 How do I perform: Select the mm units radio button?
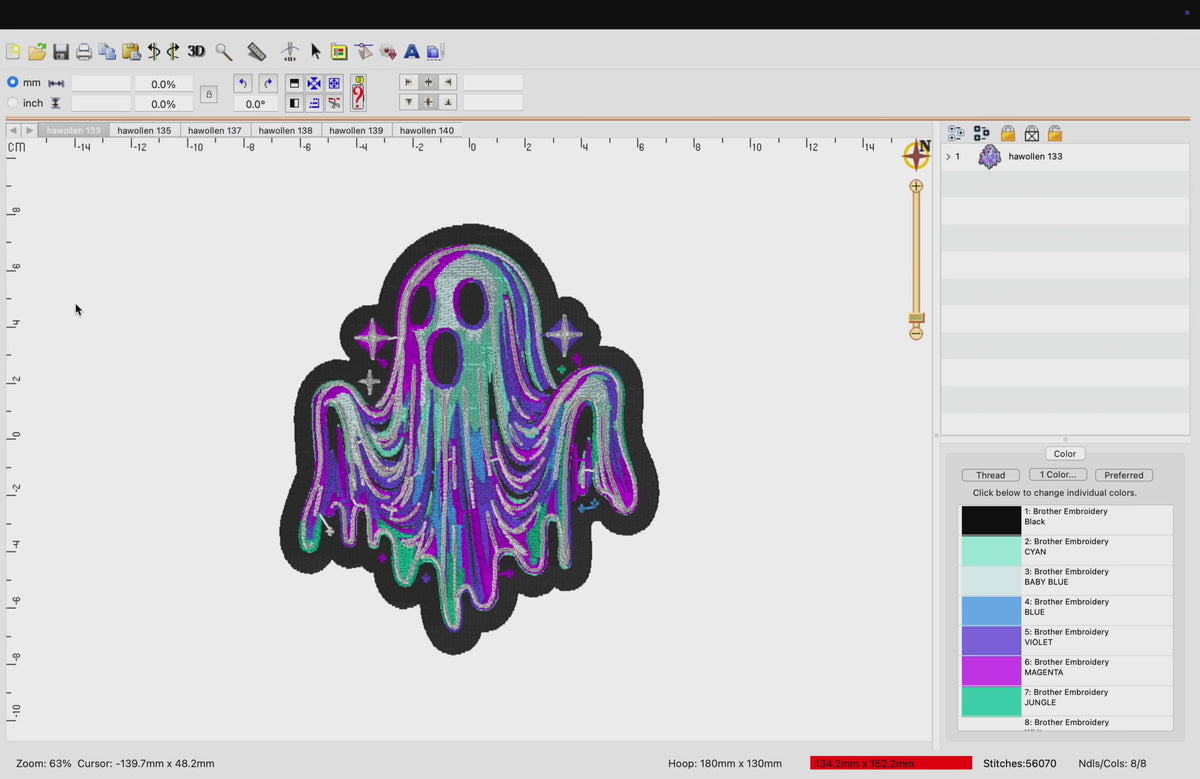(x=13, y=82)
